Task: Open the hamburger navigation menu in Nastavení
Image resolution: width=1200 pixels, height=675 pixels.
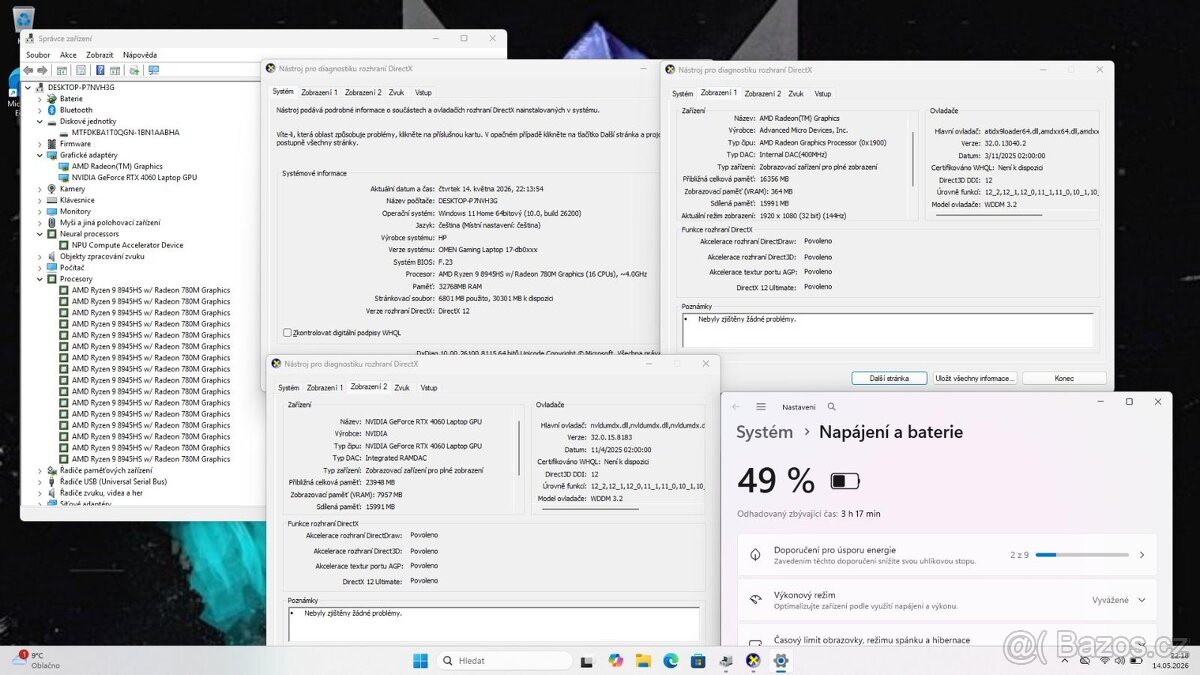Action: pos(761,407)
